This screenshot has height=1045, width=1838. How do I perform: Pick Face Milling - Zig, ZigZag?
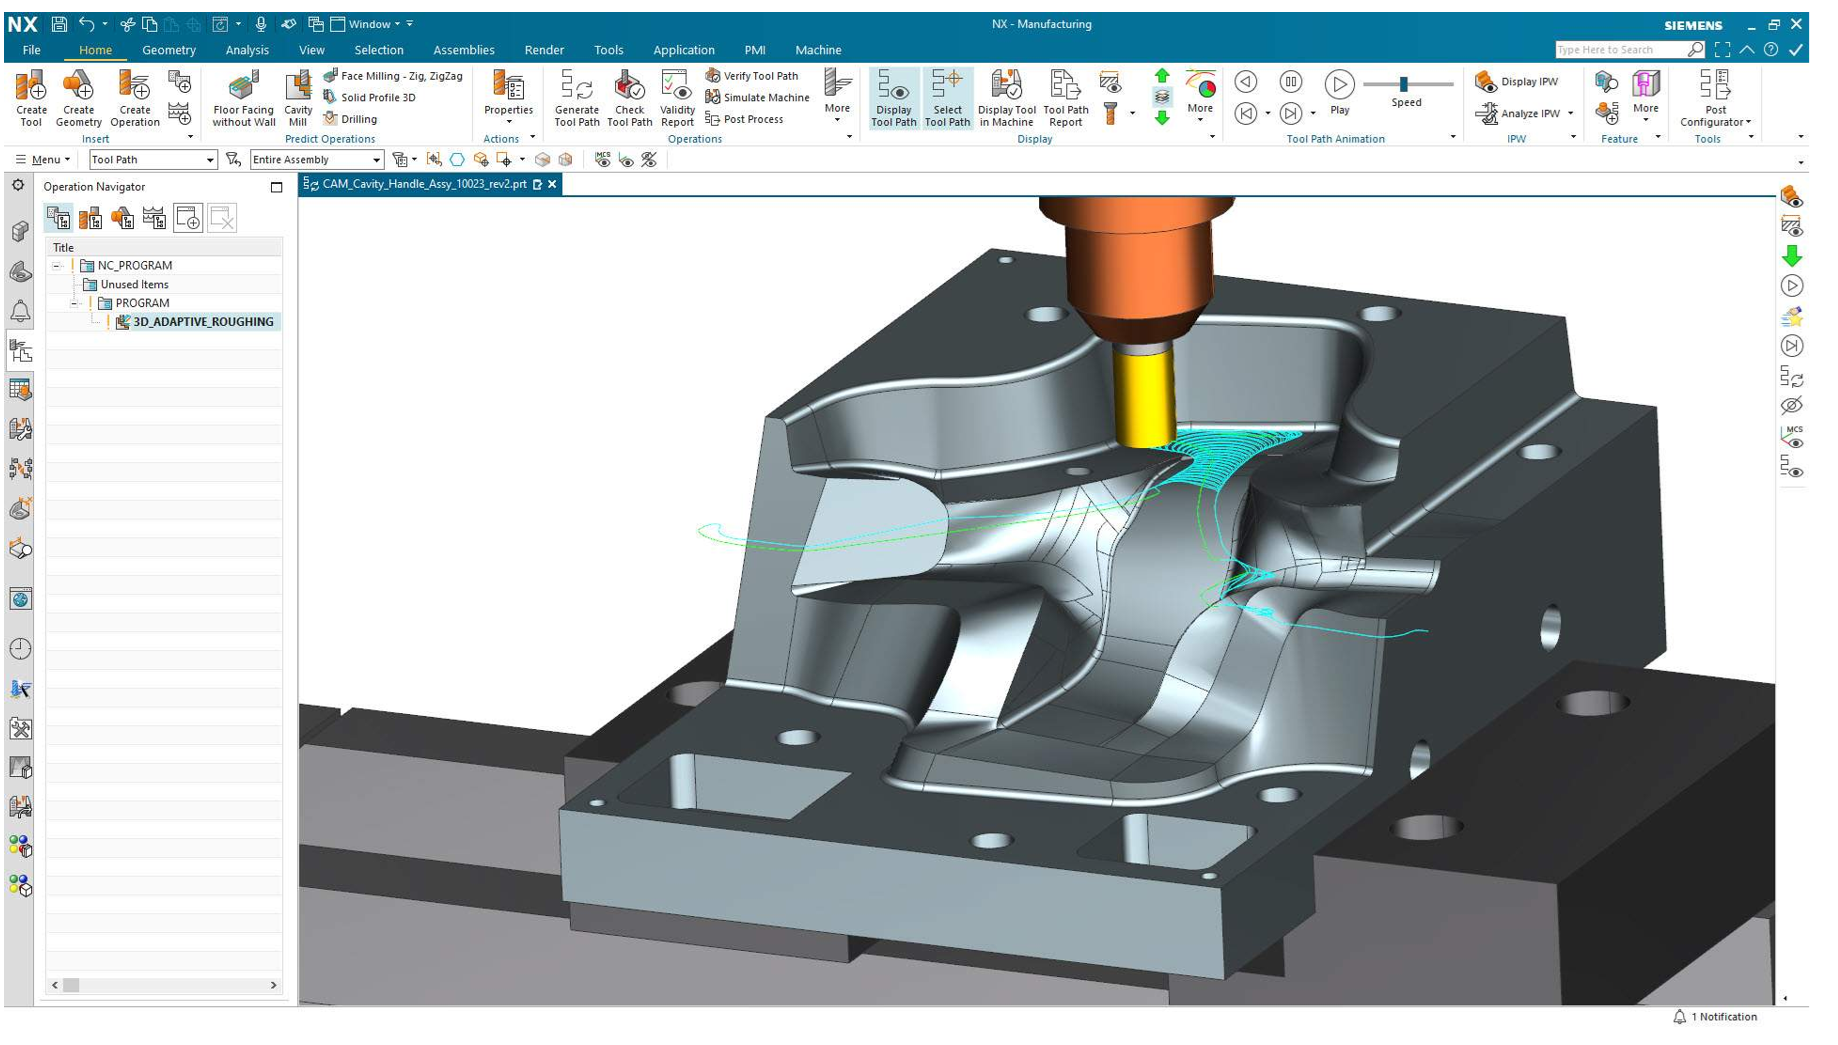coord(393,76)
